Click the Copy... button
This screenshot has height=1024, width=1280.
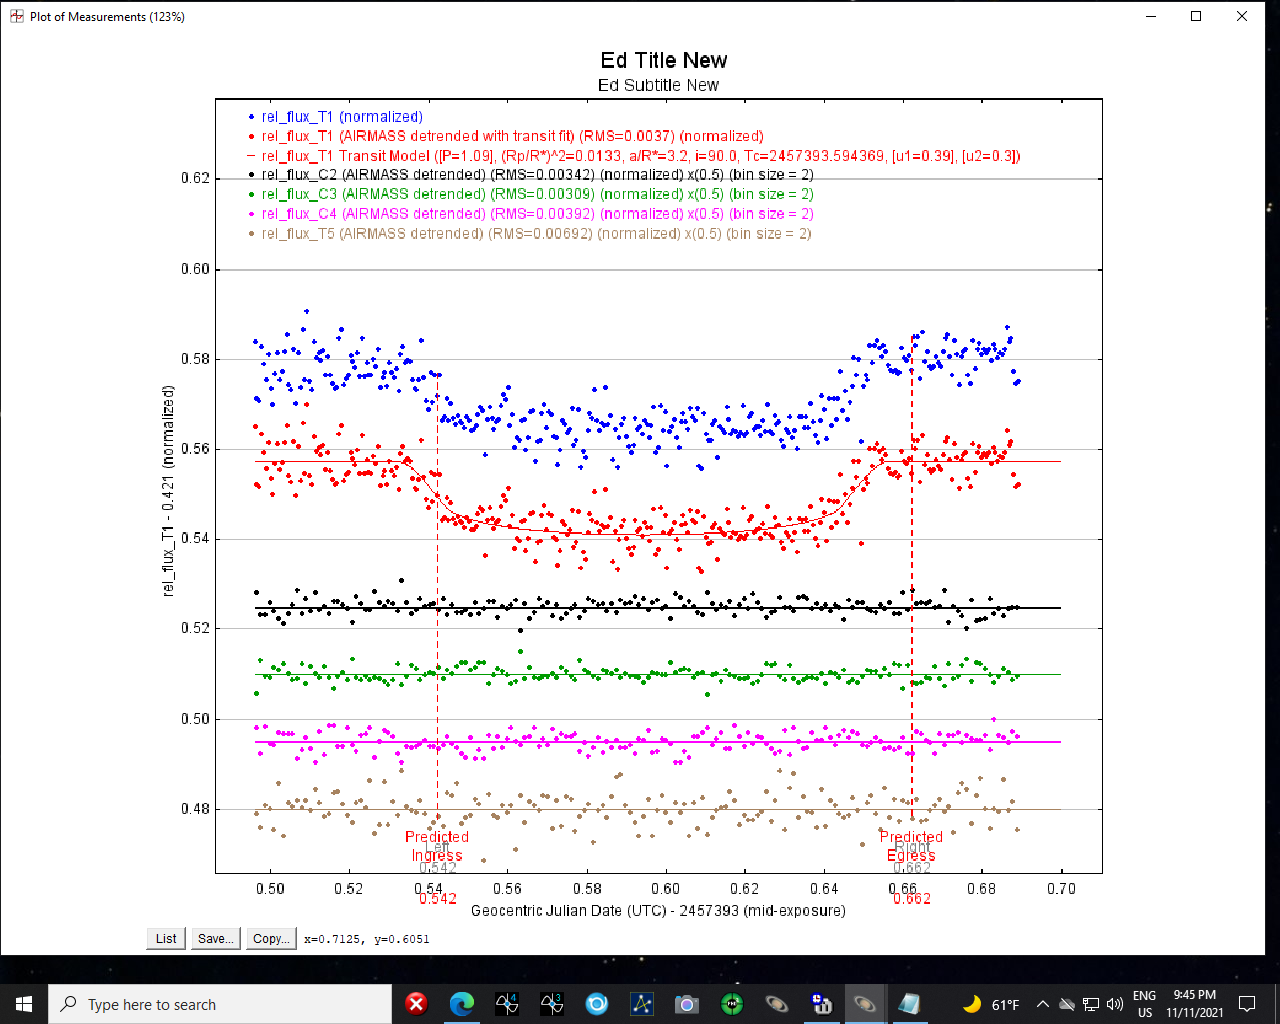[271, 938]
